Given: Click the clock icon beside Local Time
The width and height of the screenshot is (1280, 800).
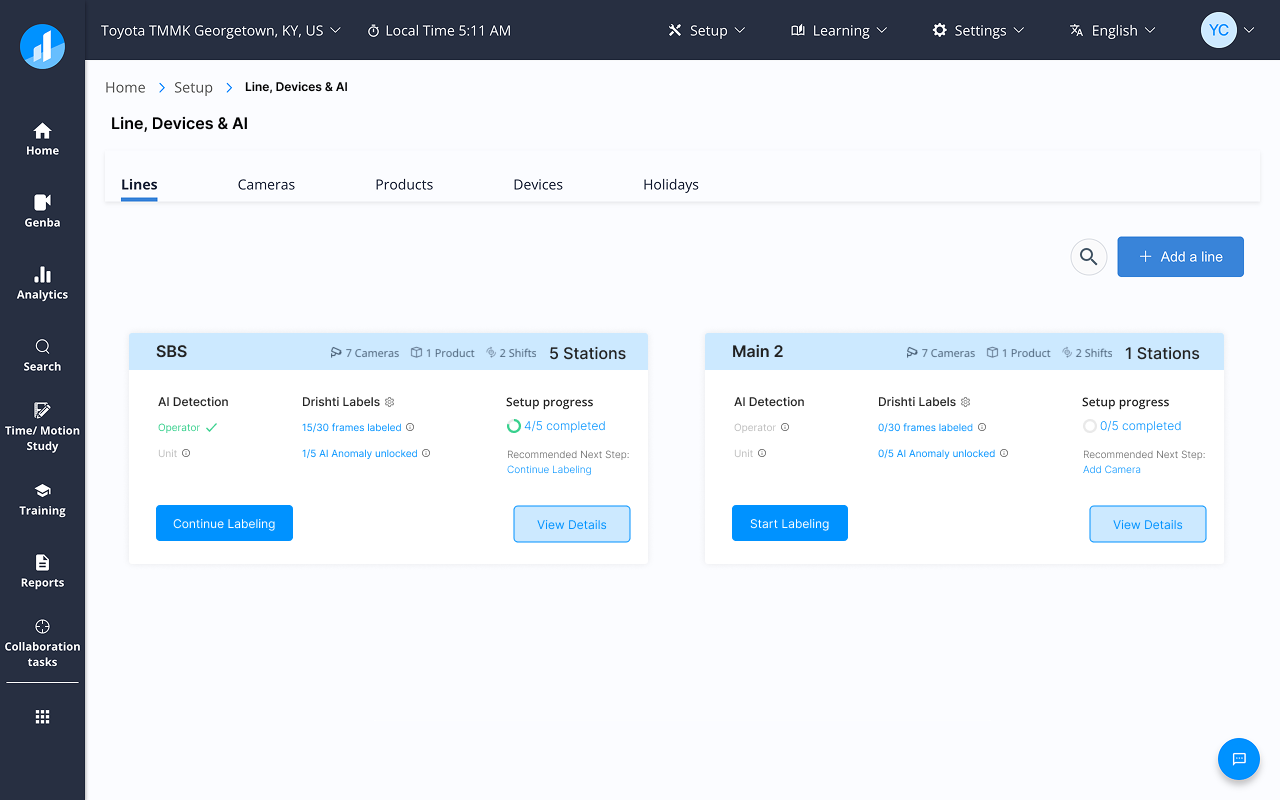Looking at the screenshot, I should (x=374, y=31).
